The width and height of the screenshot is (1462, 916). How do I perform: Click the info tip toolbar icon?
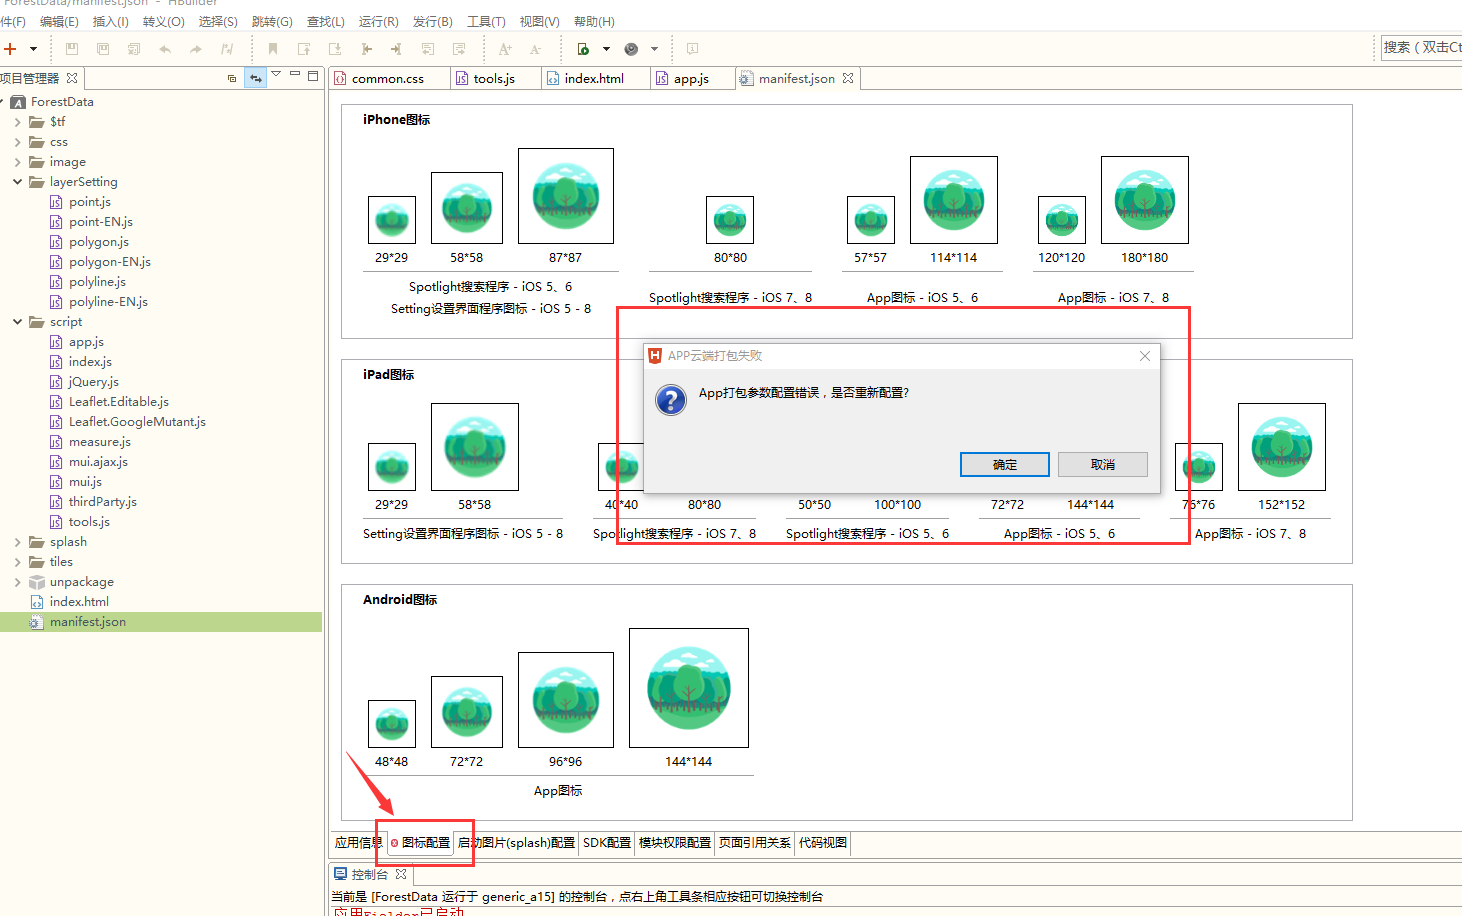click(692, 49)
